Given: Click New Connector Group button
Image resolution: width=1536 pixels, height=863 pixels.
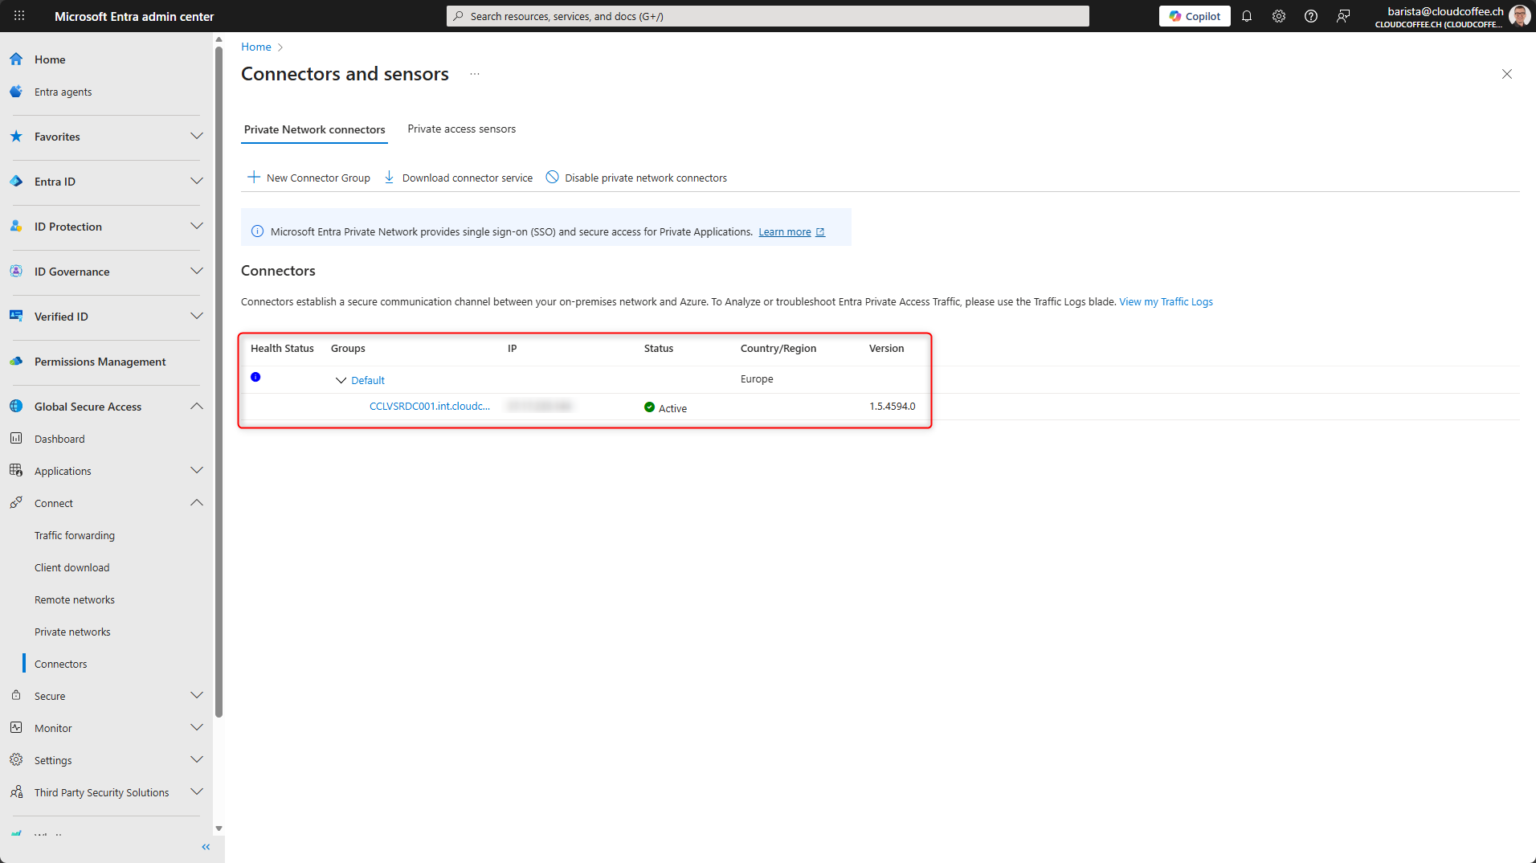Looking at the screenshot, I should click(x=309, y=177).
